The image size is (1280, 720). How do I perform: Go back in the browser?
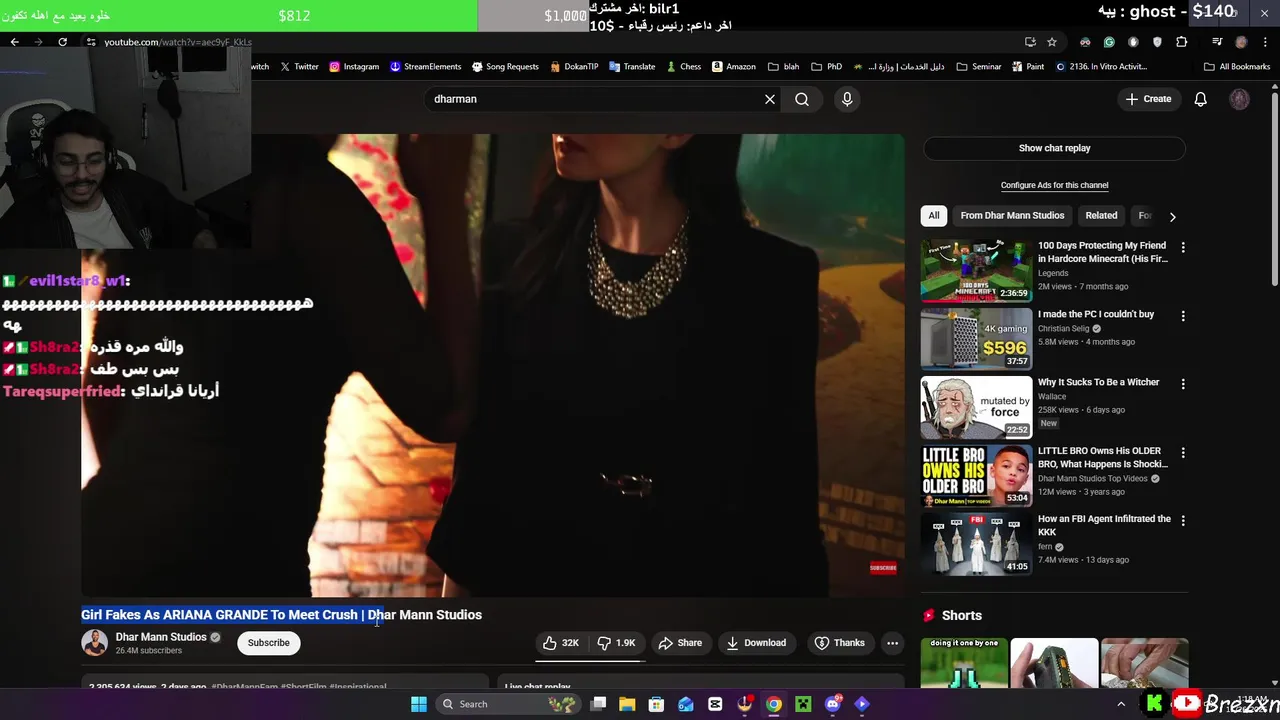coord(14,42)
